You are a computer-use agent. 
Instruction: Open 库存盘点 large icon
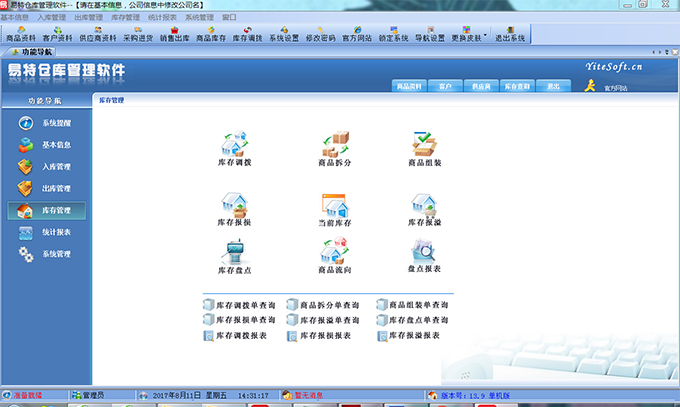(235, 256)
